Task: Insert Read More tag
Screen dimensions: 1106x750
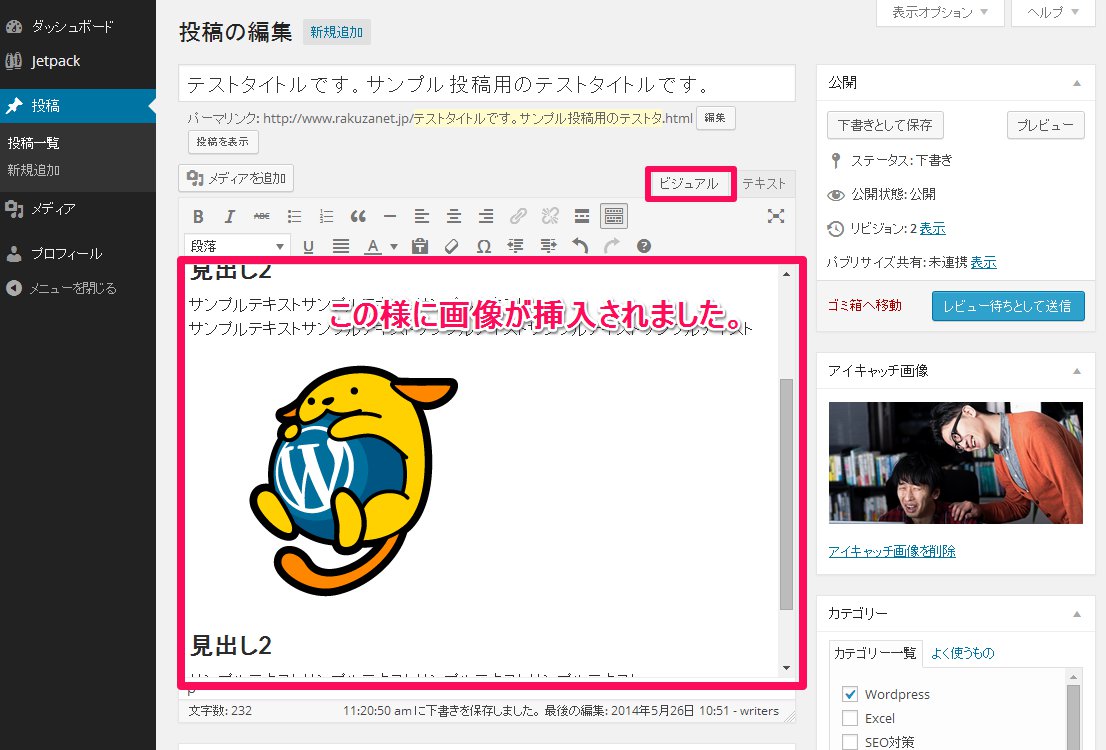Action: click(x=582, y=217)
